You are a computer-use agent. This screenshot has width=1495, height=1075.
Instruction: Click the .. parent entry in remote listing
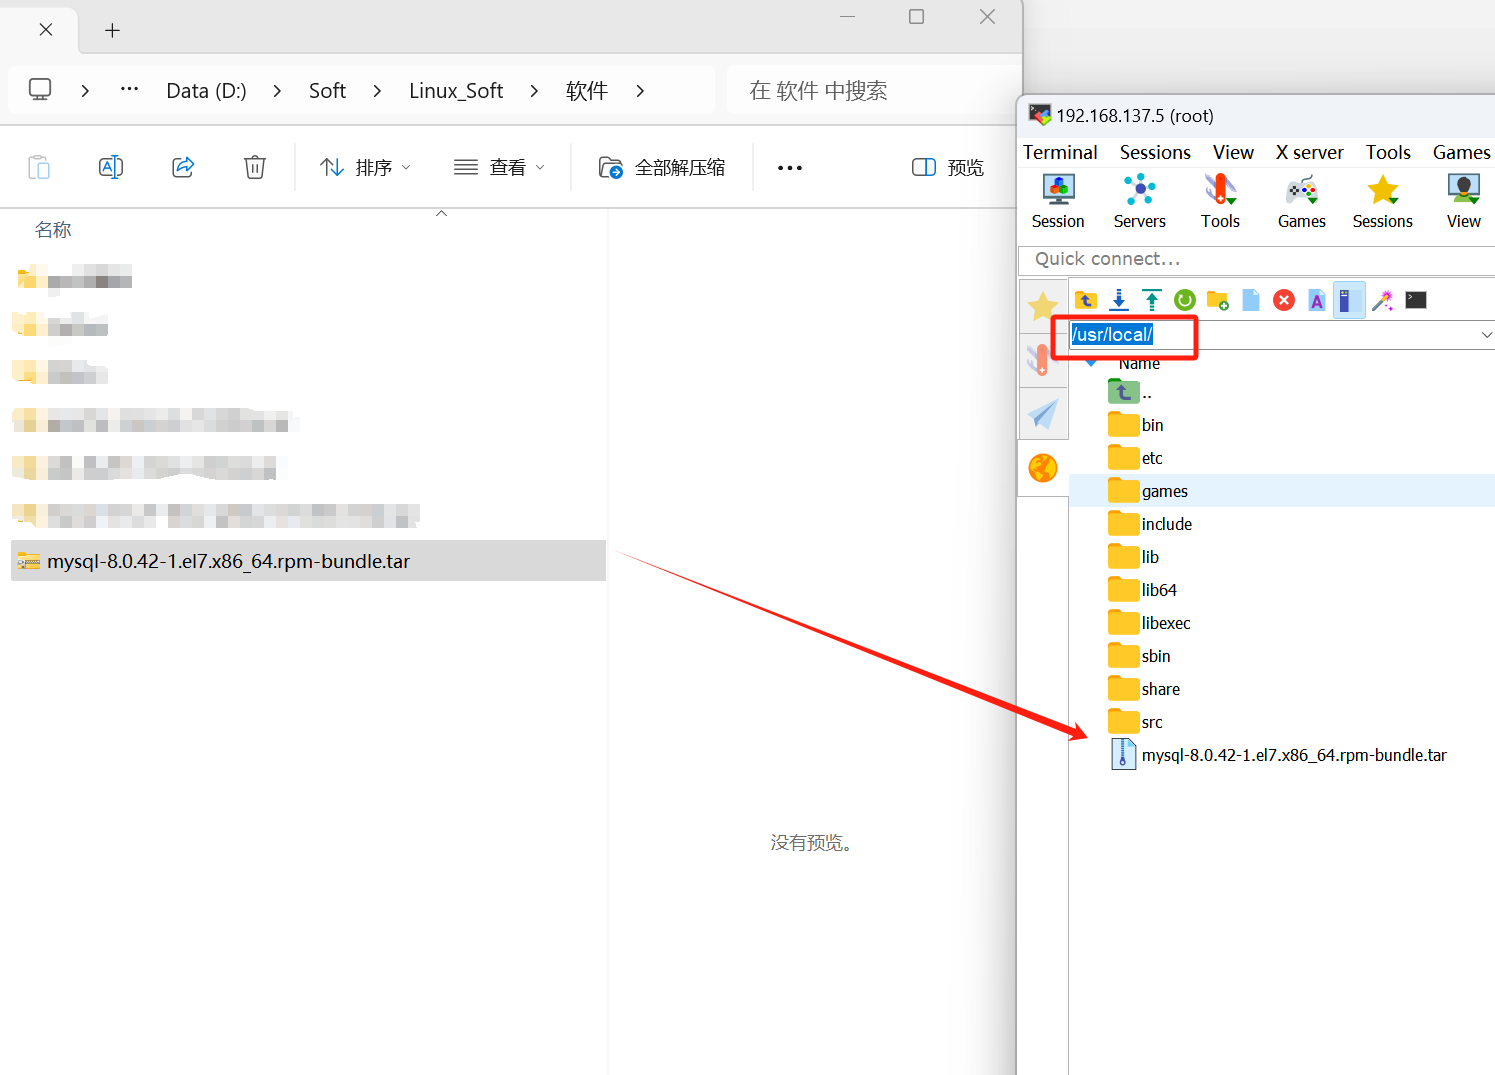(1131, 392)
